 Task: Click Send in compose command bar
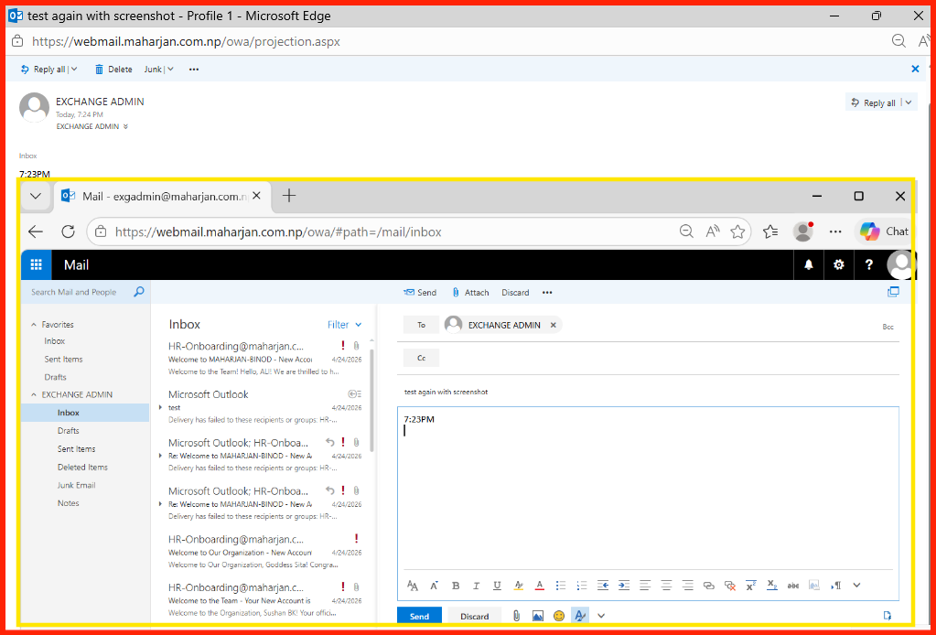(x=420, y=292)
